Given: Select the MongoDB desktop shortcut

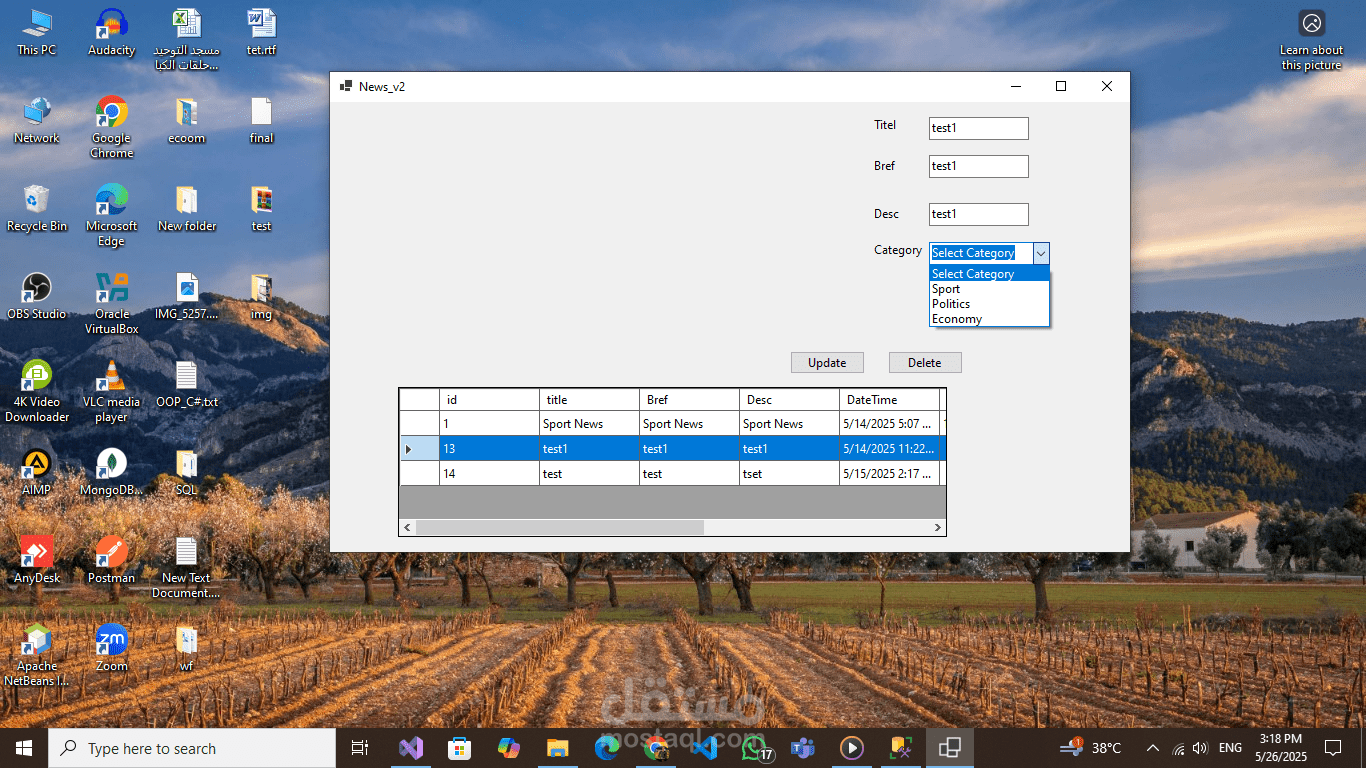Looking at the screenshot, I should [x=111, y=472].
